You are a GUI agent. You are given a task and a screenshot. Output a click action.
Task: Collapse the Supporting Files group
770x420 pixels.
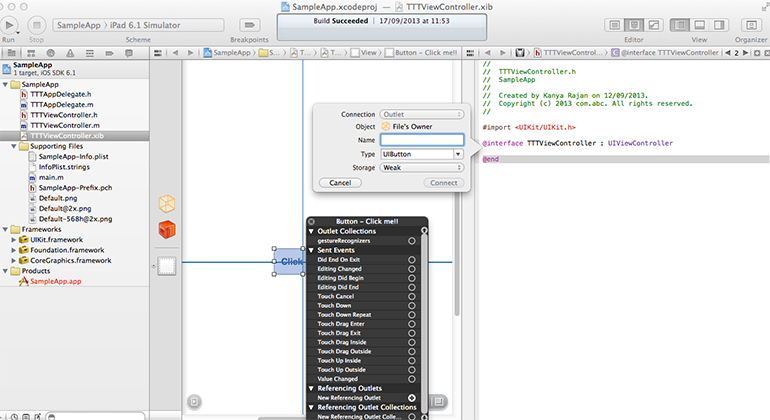coord(14,146)
